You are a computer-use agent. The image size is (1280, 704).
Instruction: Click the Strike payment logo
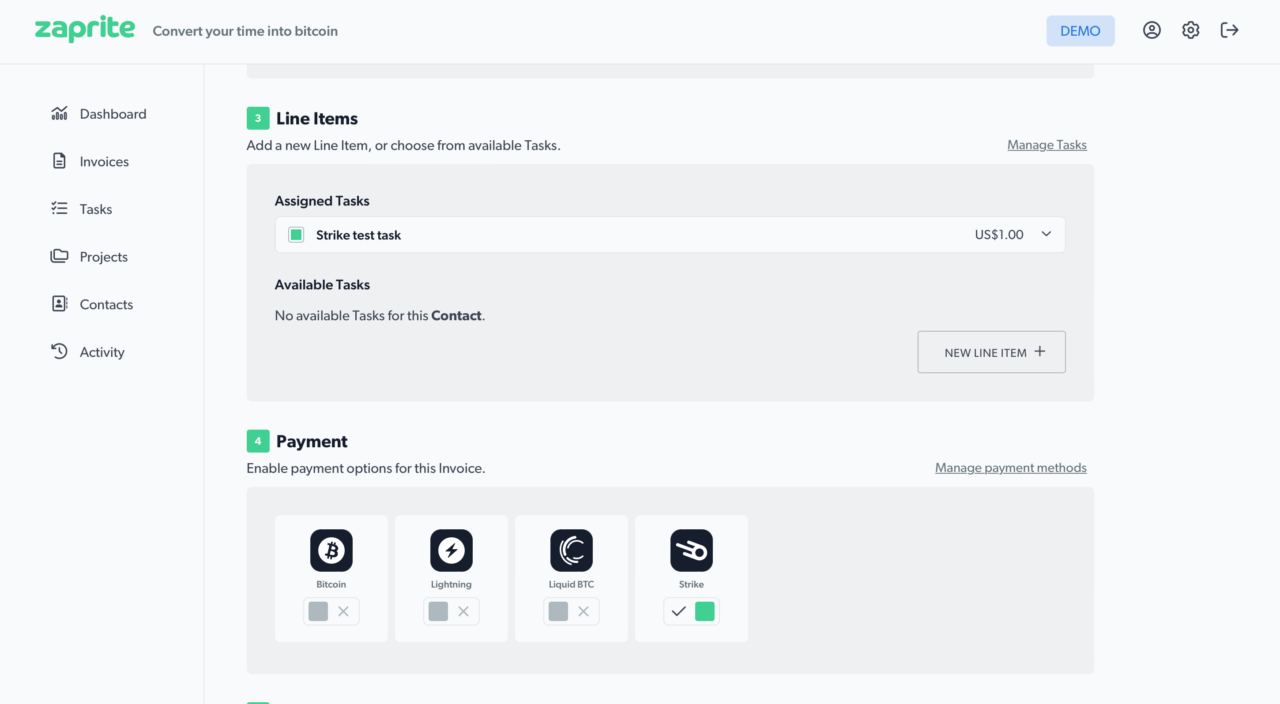[691, 550]
